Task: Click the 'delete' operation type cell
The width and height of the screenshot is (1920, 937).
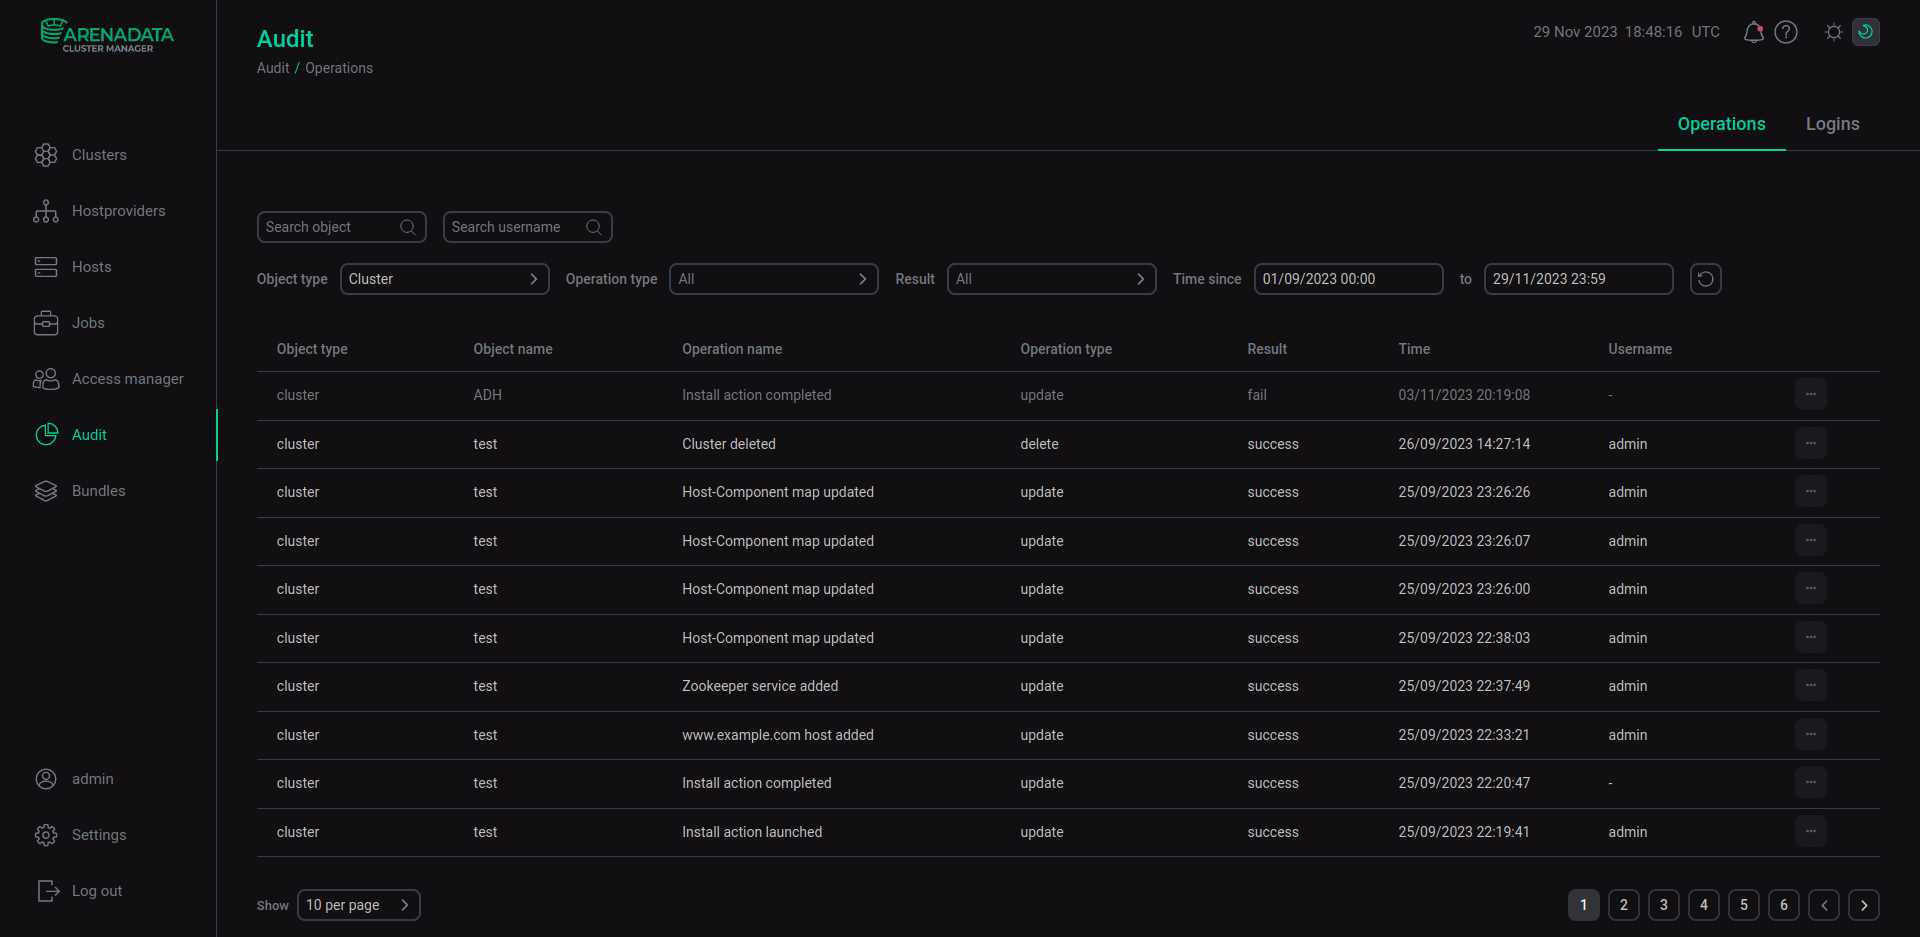Action: click(x=1039, y=444)
